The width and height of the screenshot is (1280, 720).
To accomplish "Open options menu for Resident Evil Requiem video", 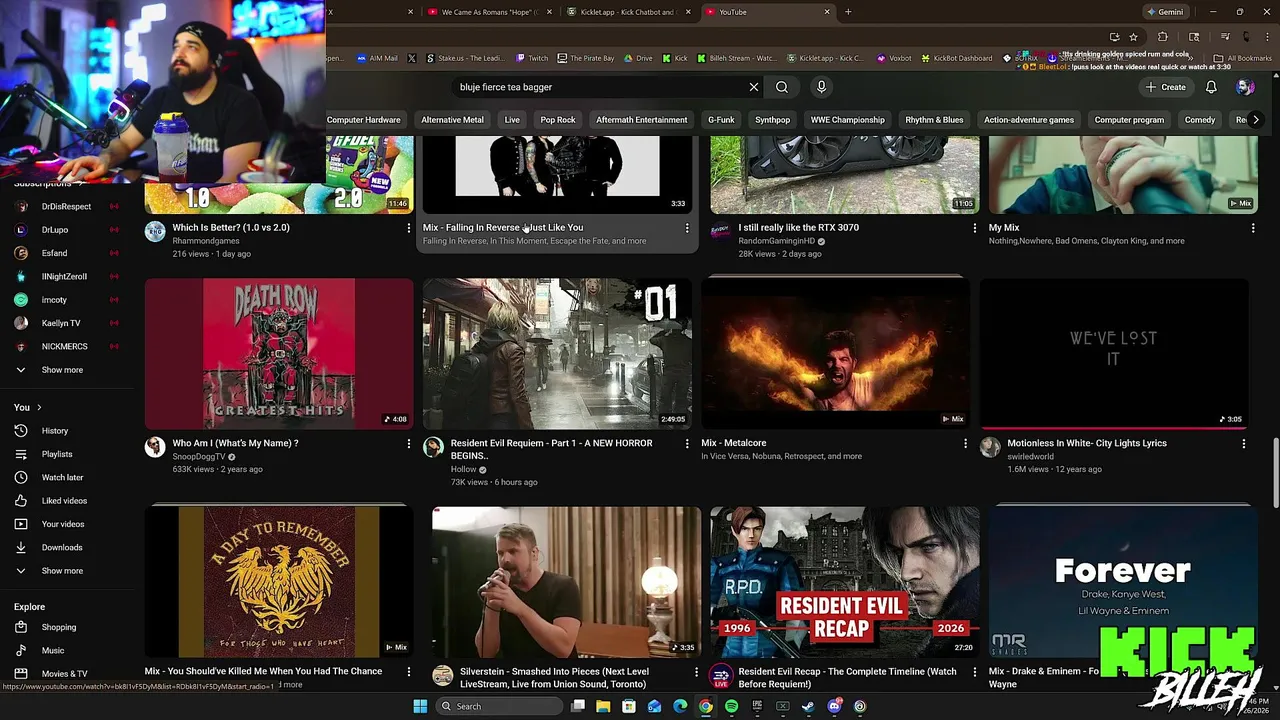I will [686, 443].
